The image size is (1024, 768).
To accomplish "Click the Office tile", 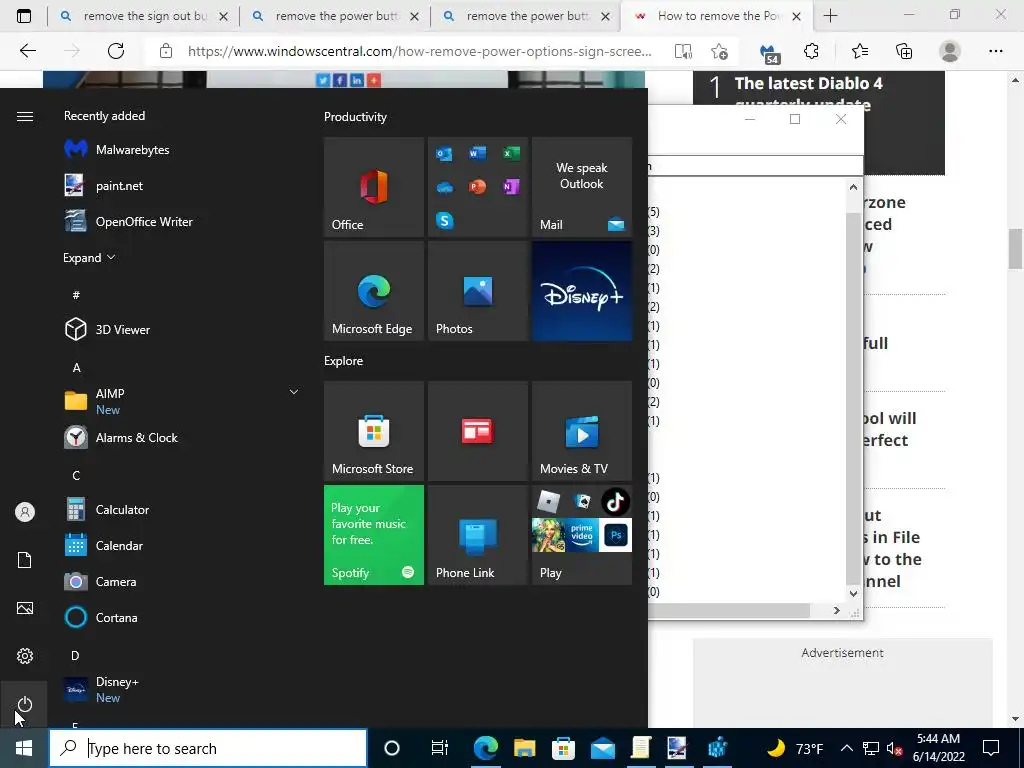I will pos(374,187).
